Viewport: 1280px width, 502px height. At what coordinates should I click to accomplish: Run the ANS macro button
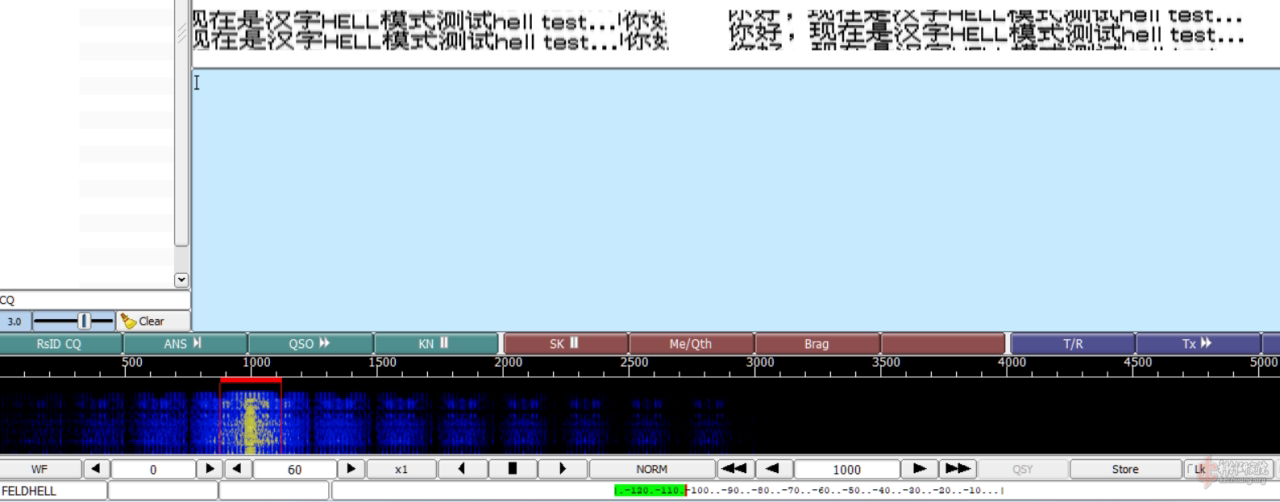coord(184,344)
